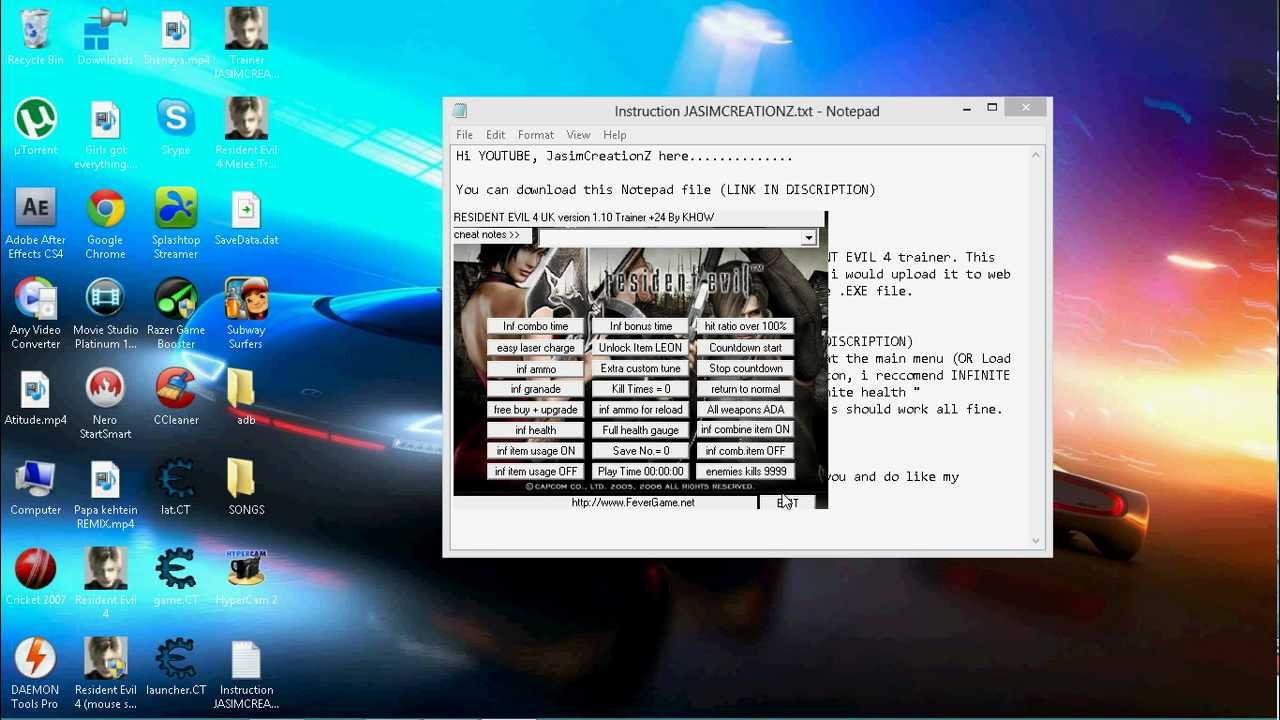Screen dimensions: 1280x720
Task: Click the Inf combo time trainer button
Action: (x=536, y=326)
